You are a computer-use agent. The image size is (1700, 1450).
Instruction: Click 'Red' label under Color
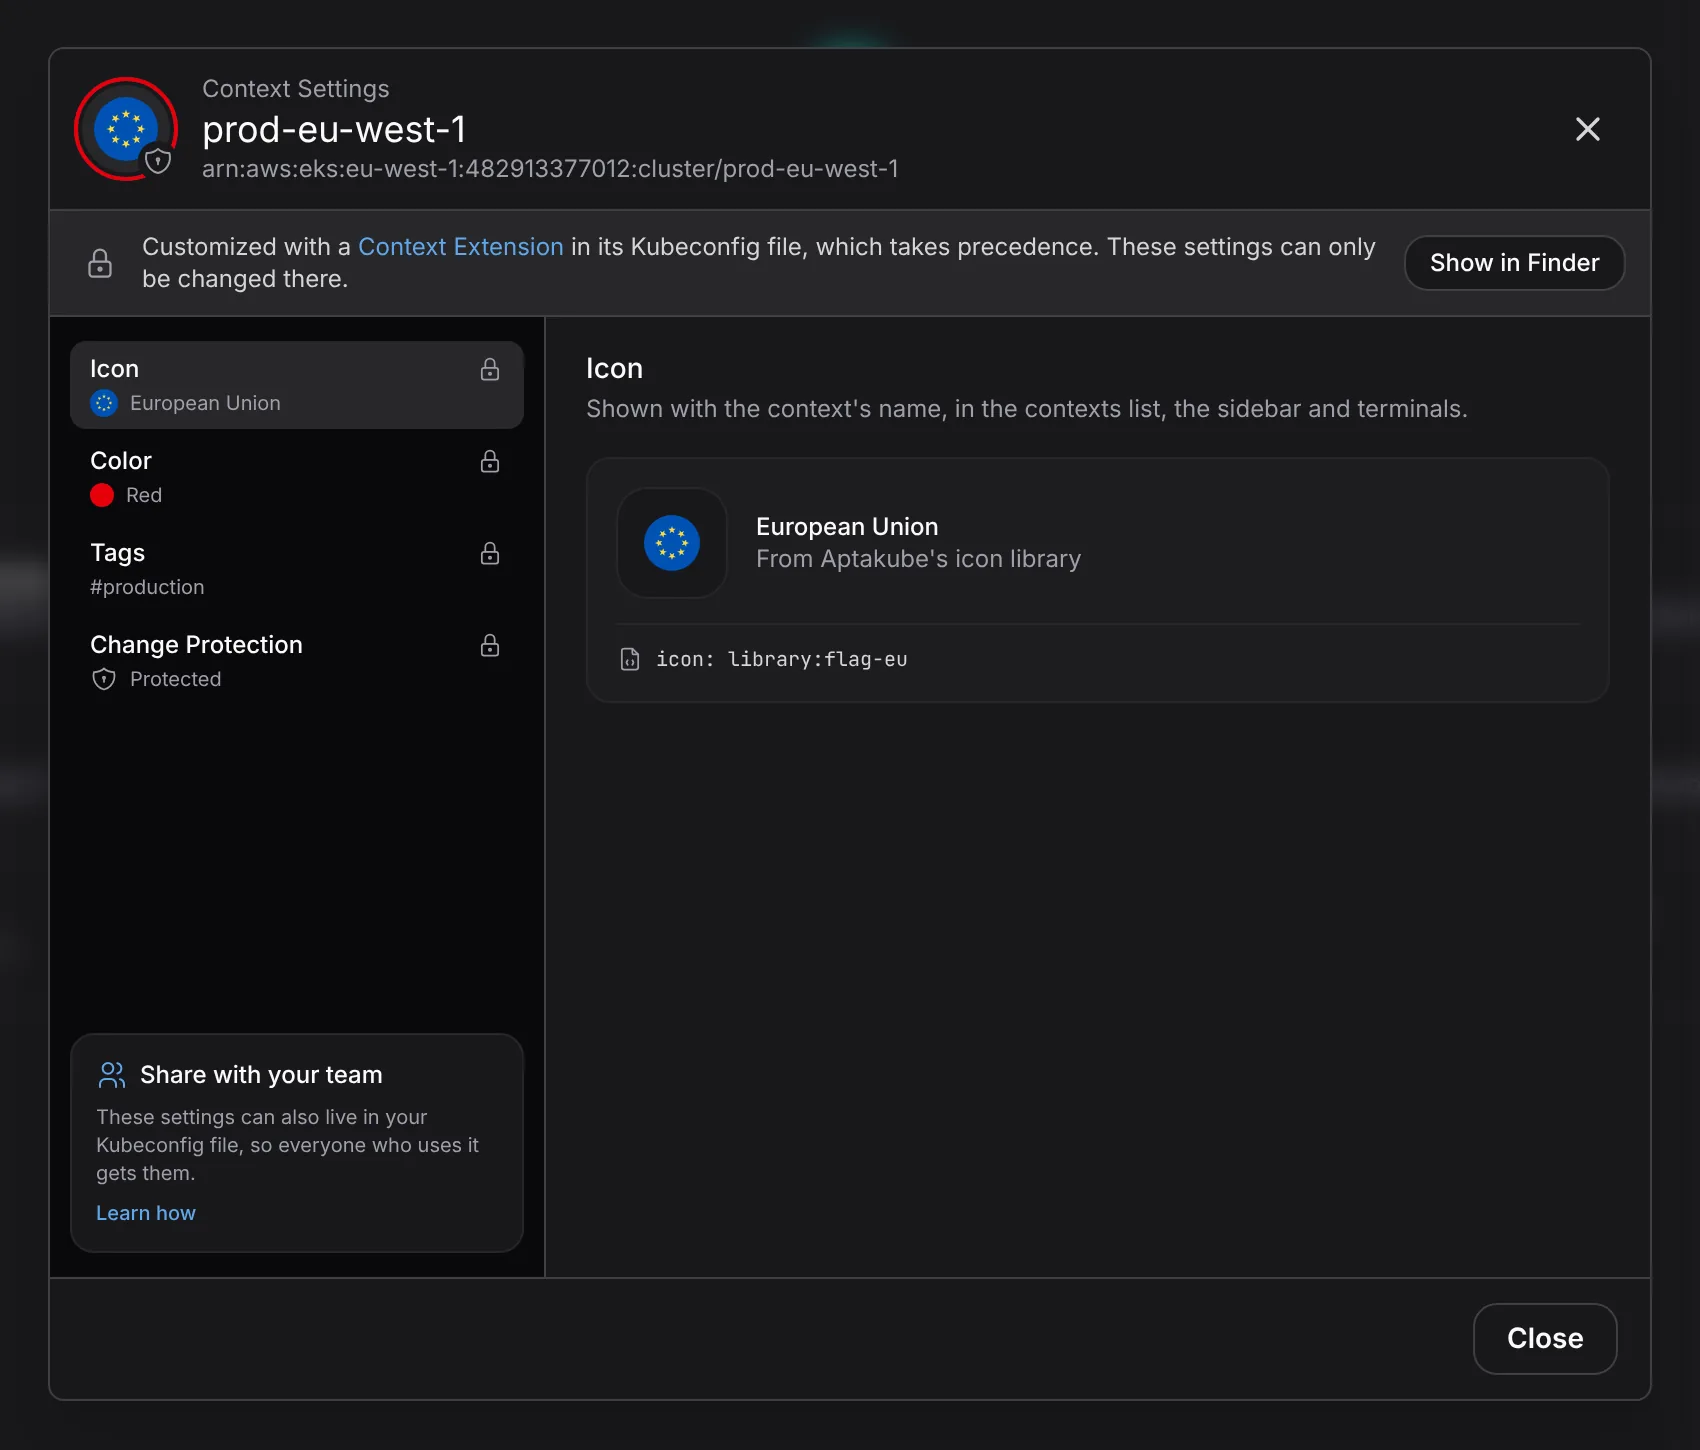(144, 495)
